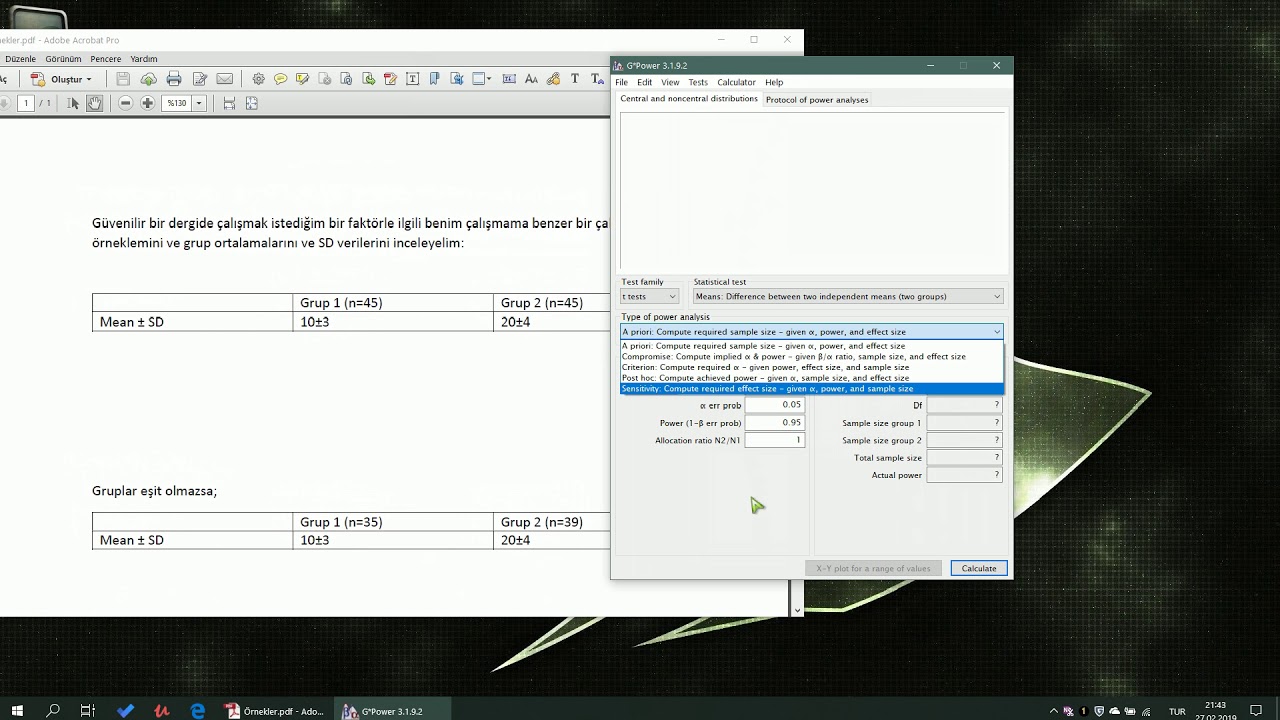The image size is (1280, 720).
Task: Click the Acrobat save disk icon
Action: (x=123, y=79)
